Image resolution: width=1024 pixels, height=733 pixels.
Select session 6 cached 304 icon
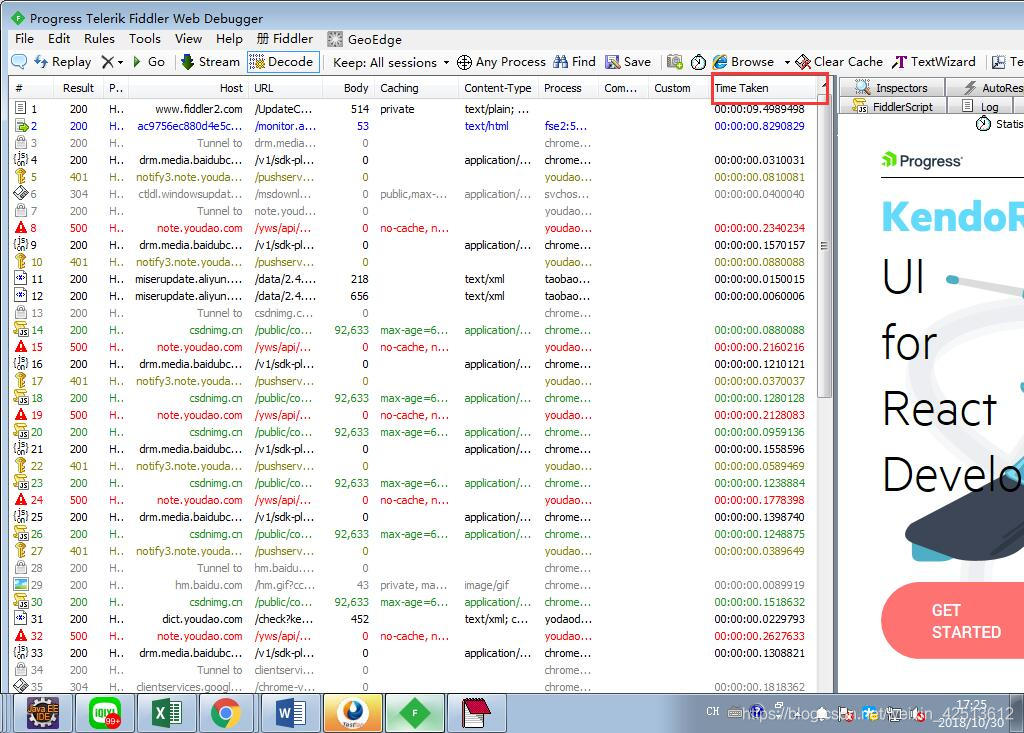tap(21, 194)
